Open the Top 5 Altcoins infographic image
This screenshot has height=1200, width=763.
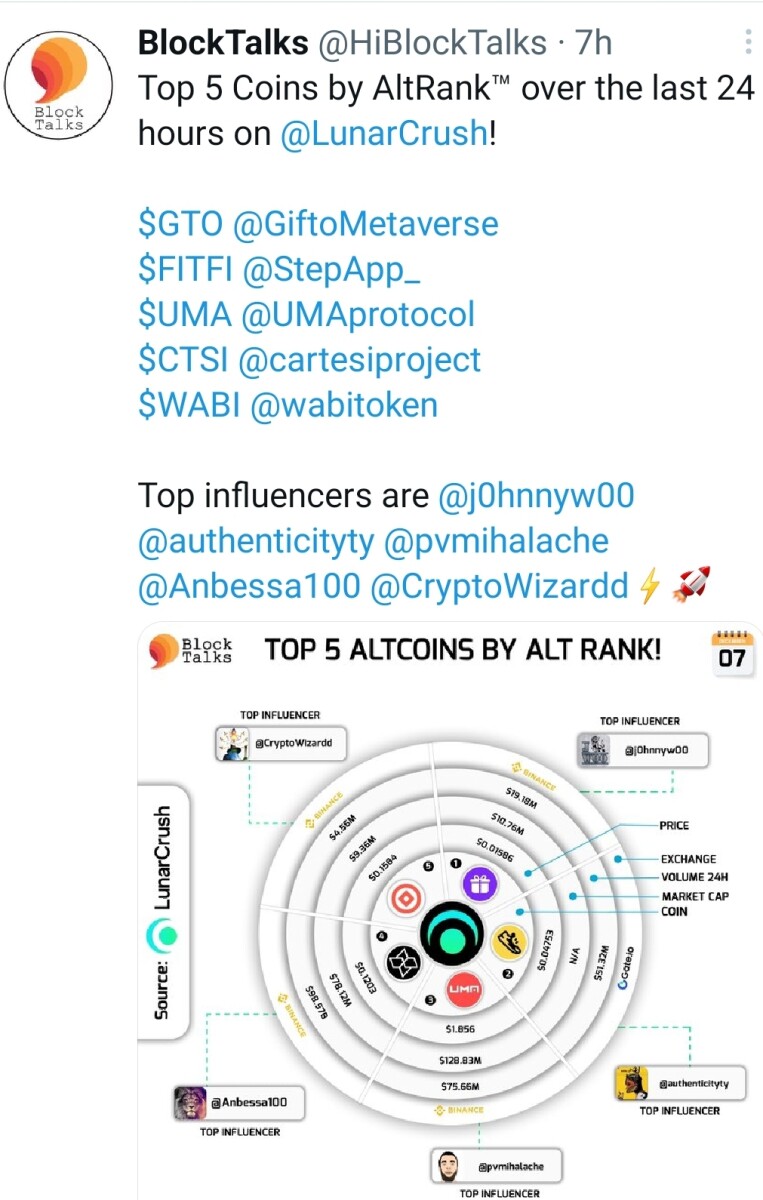coord(450,910)
